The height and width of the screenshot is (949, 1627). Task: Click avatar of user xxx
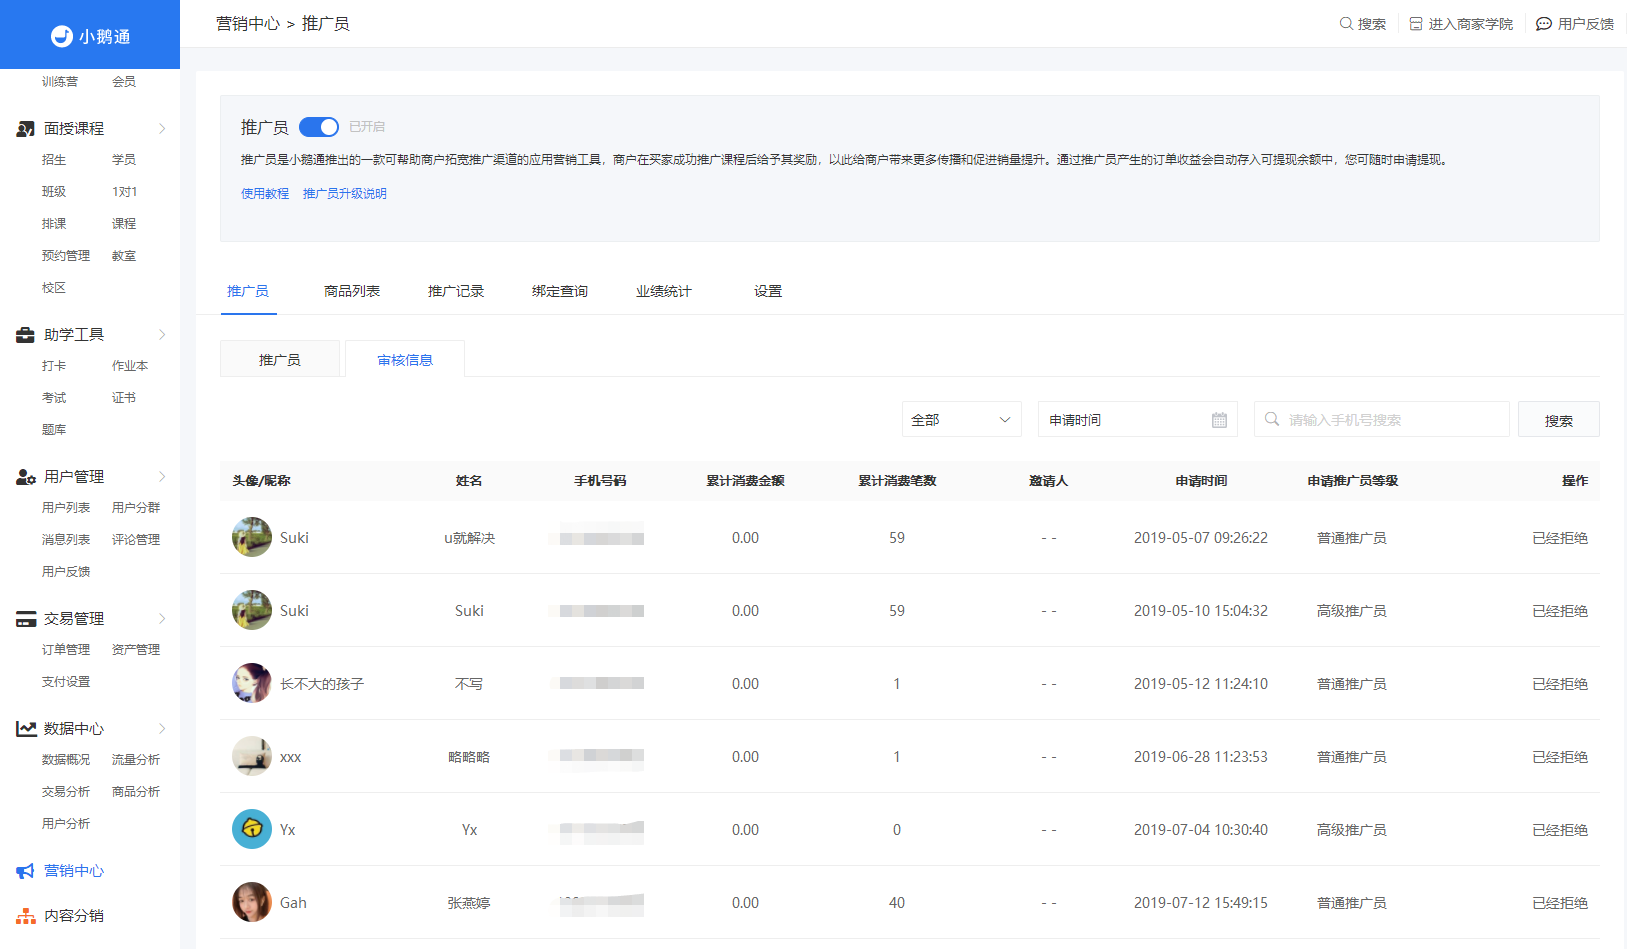(252, 756)
